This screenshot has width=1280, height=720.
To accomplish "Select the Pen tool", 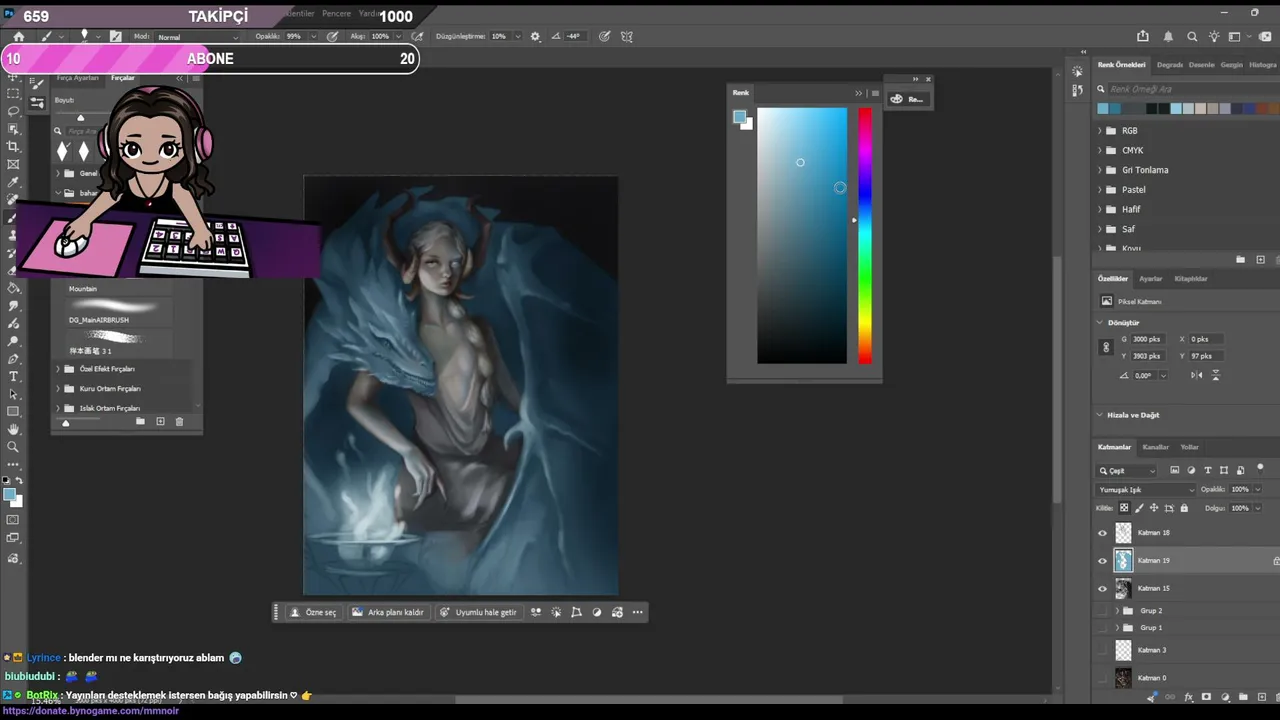I will (13, 359).
